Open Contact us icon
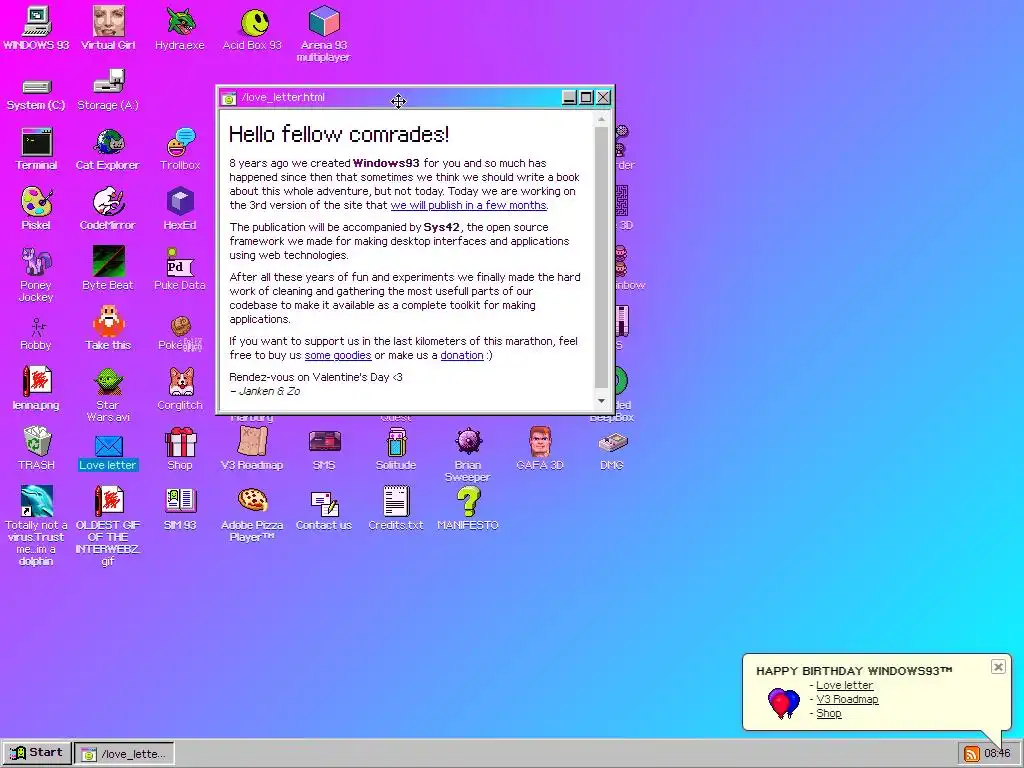1024x768 pixels. pyautogui.click(x=324, y=511)
